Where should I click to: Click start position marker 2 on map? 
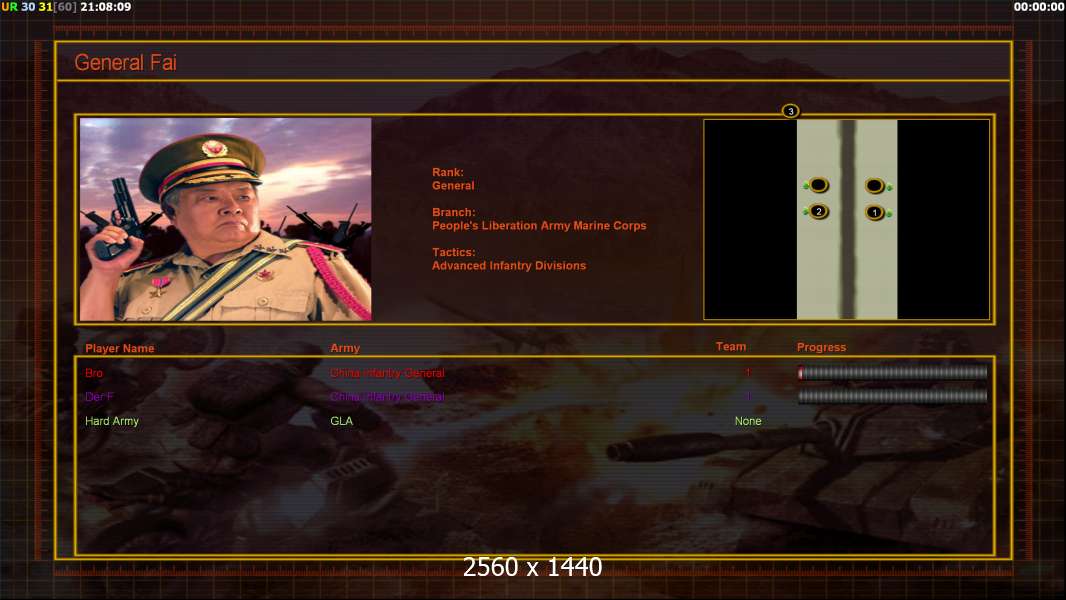(819, 211)
